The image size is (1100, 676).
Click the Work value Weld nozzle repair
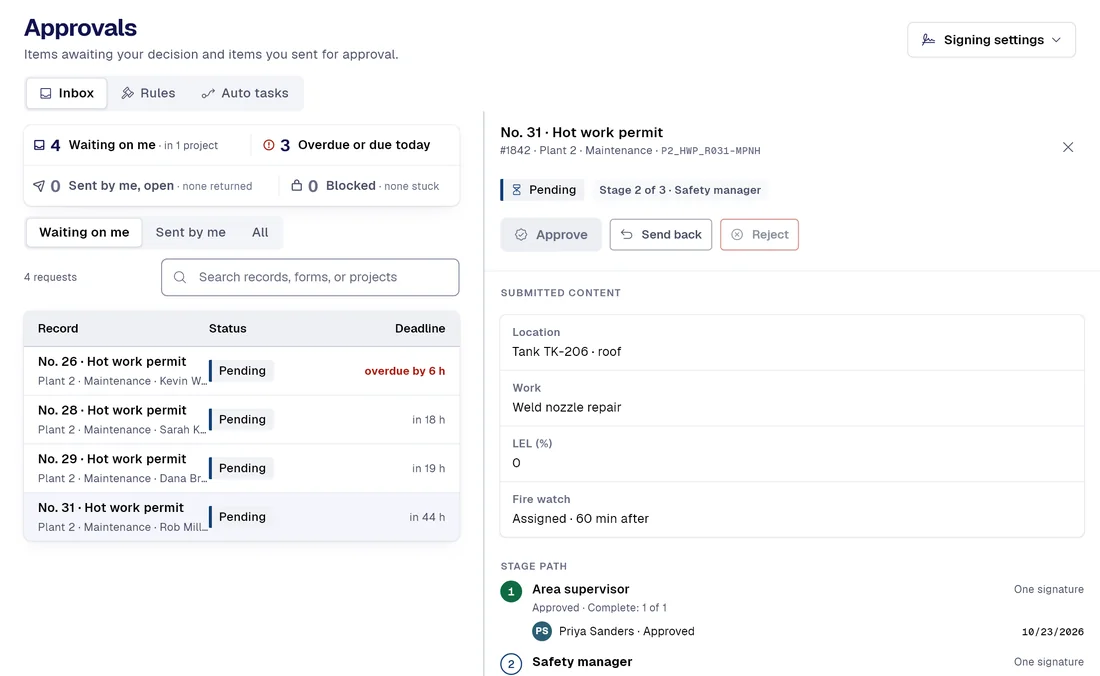click(566, 407)
